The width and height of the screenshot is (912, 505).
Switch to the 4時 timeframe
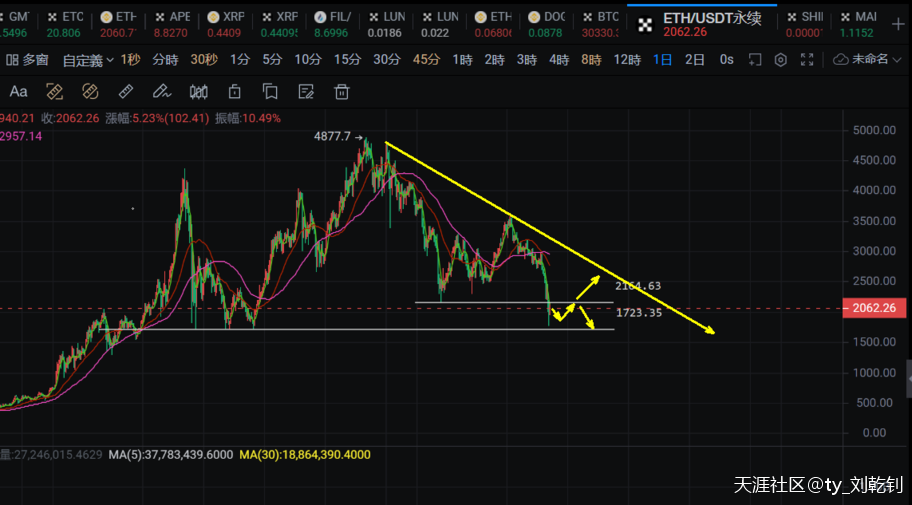[x=559, y=60]
